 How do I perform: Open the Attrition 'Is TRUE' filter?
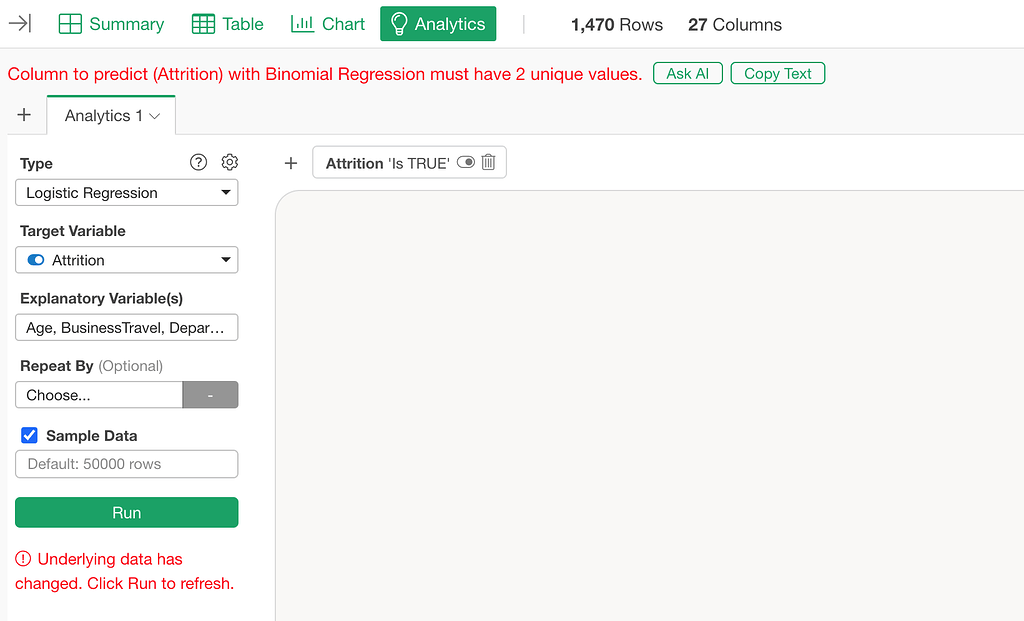(x=388, y=163)
